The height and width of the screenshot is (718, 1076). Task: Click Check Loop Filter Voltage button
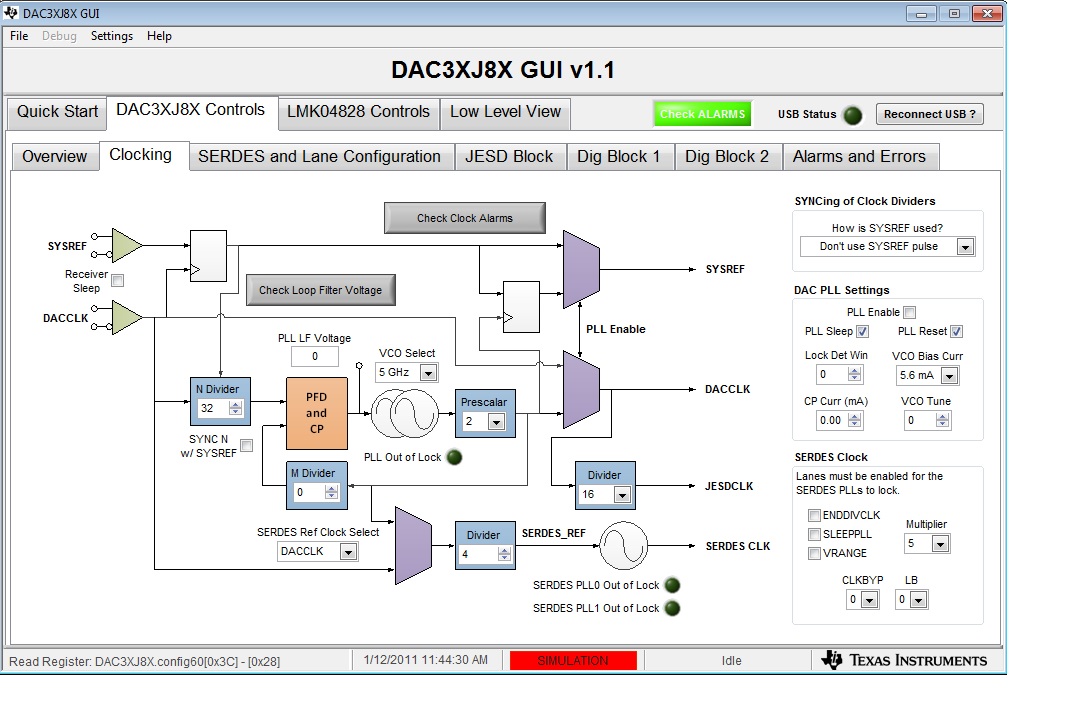tap(320, 290)
